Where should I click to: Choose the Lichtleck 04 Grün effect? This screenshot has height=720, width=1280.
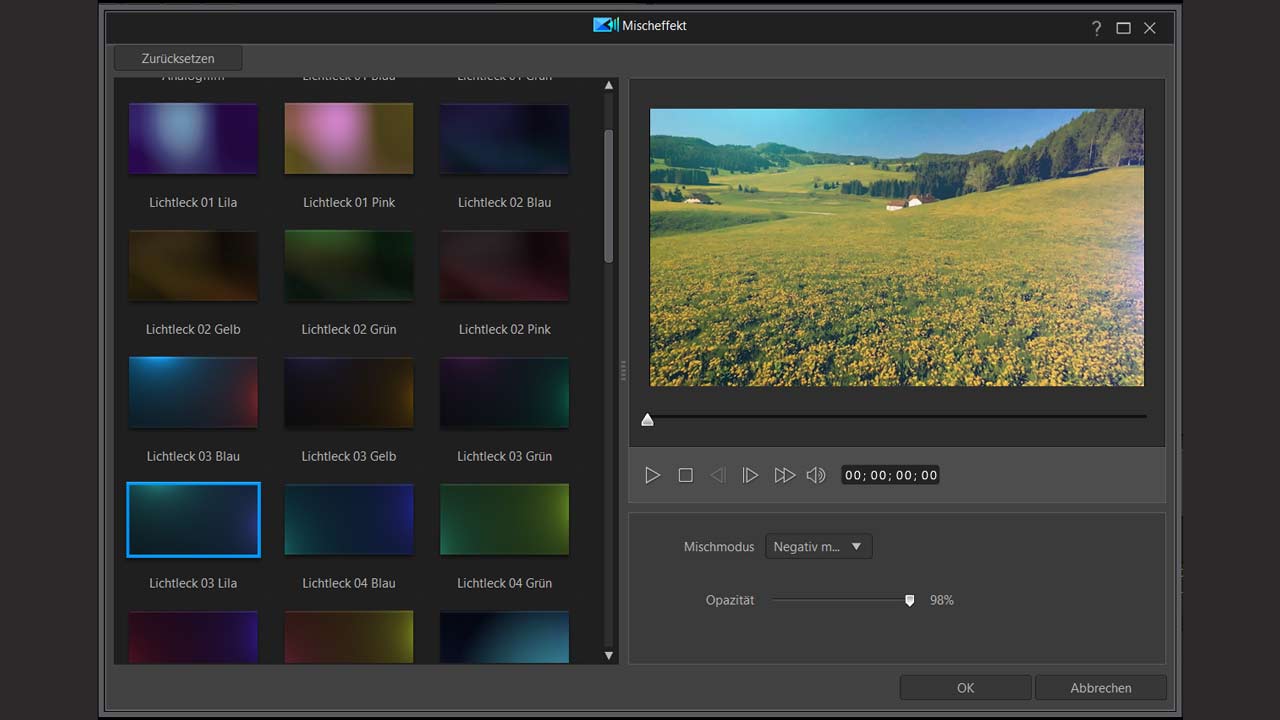click(504, 520)
